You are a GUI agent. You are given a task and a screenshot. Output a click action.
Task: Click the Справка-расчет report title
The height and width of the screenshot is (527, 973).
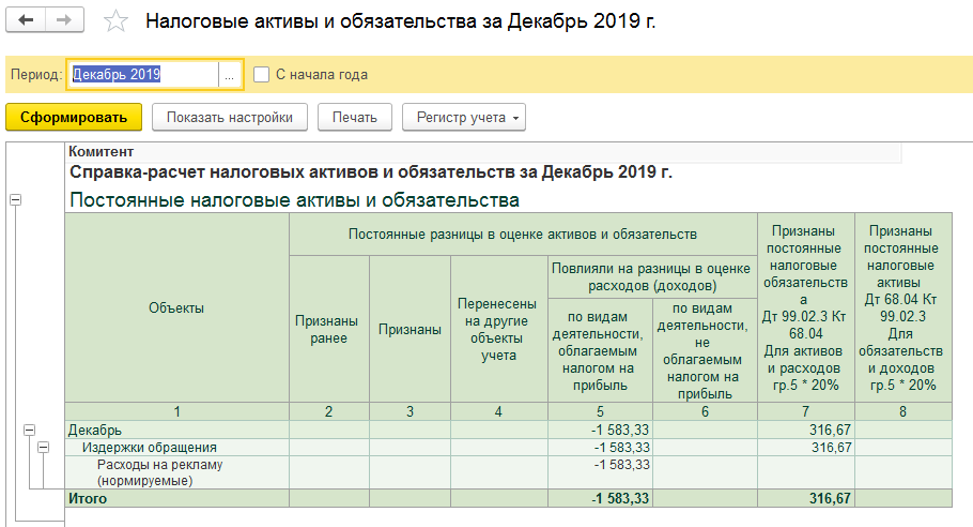tap(370, 172)
